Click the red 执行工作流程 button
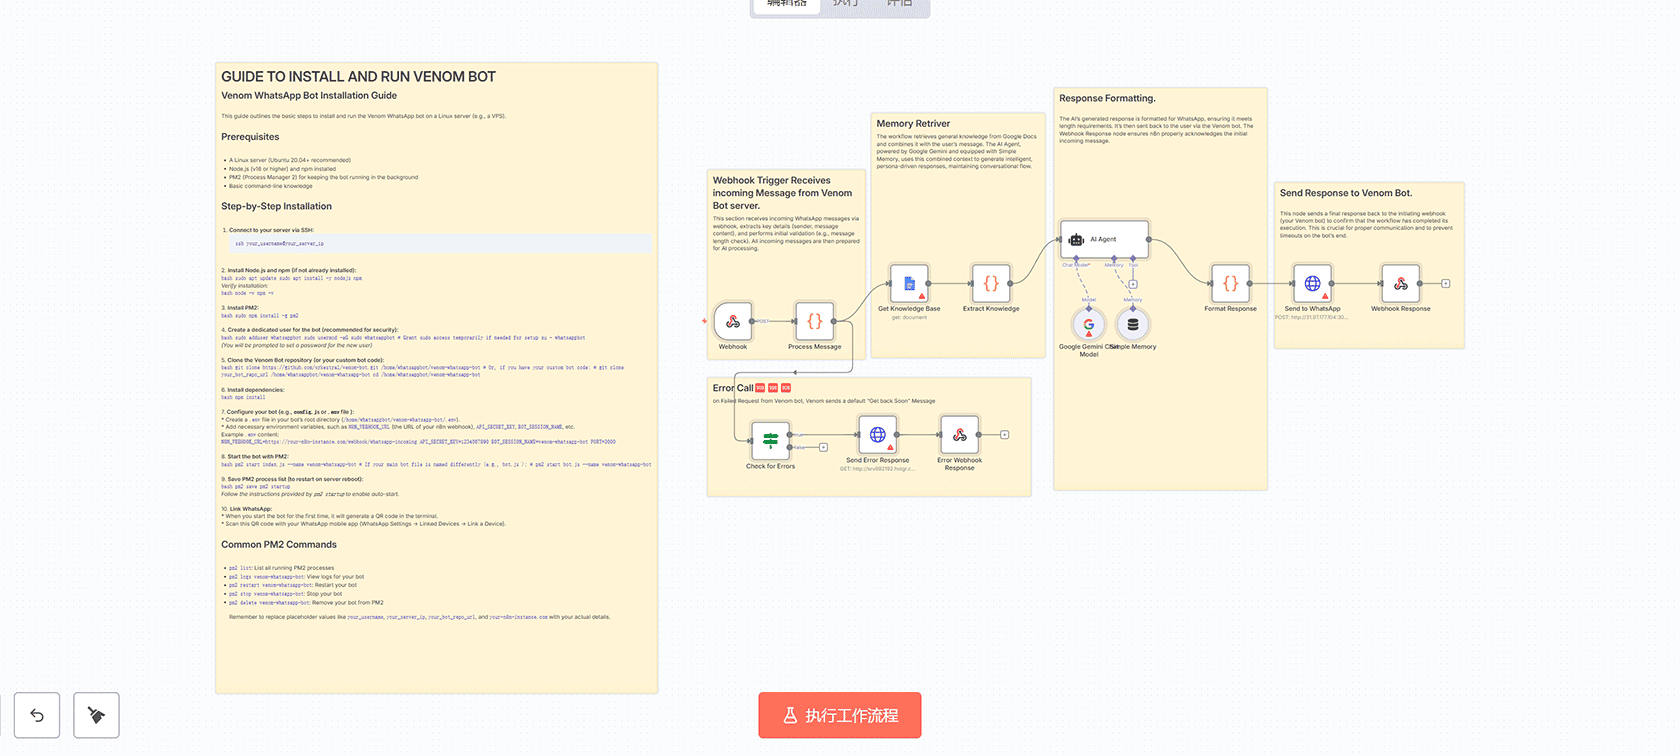 pos(839,716)
